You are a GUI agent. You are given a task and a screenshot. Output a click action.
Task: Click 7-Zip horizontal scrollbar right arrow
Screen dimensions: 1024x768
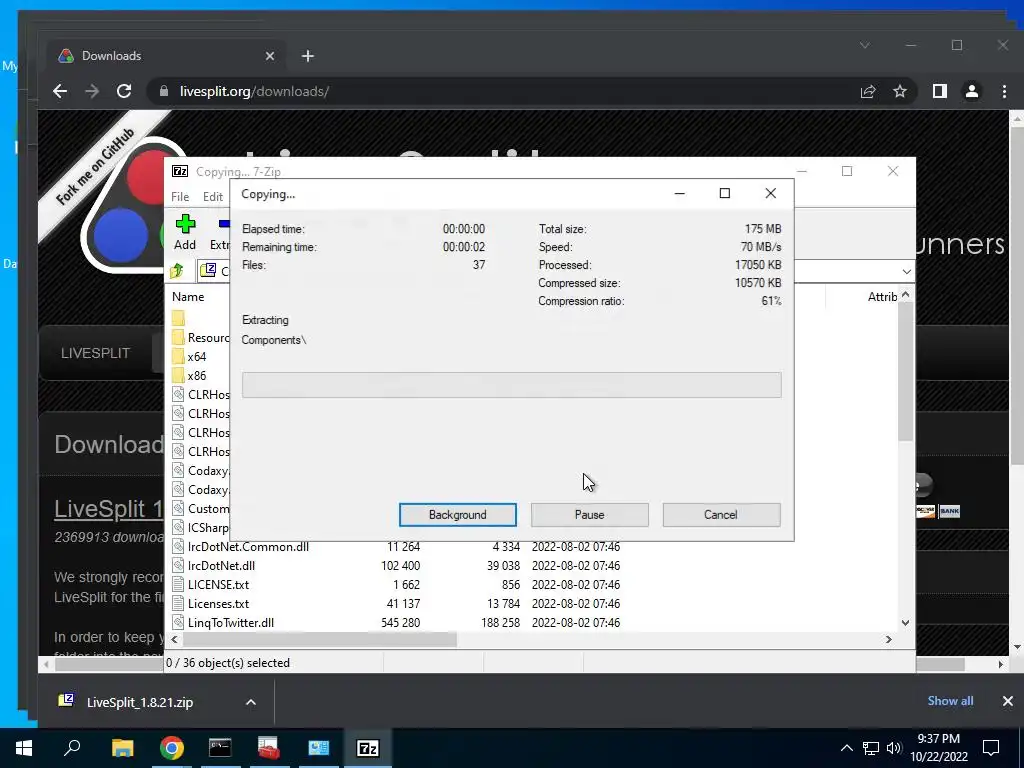(x=888, y=639)
